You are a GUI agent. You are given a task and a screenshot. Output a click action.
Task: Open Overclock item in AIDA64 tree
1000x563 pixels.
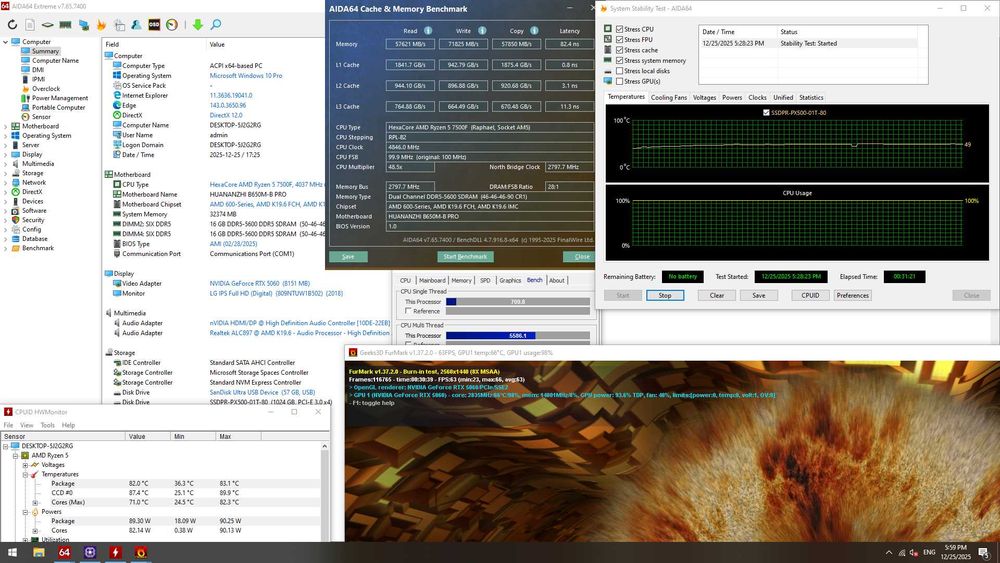point(46,89)
